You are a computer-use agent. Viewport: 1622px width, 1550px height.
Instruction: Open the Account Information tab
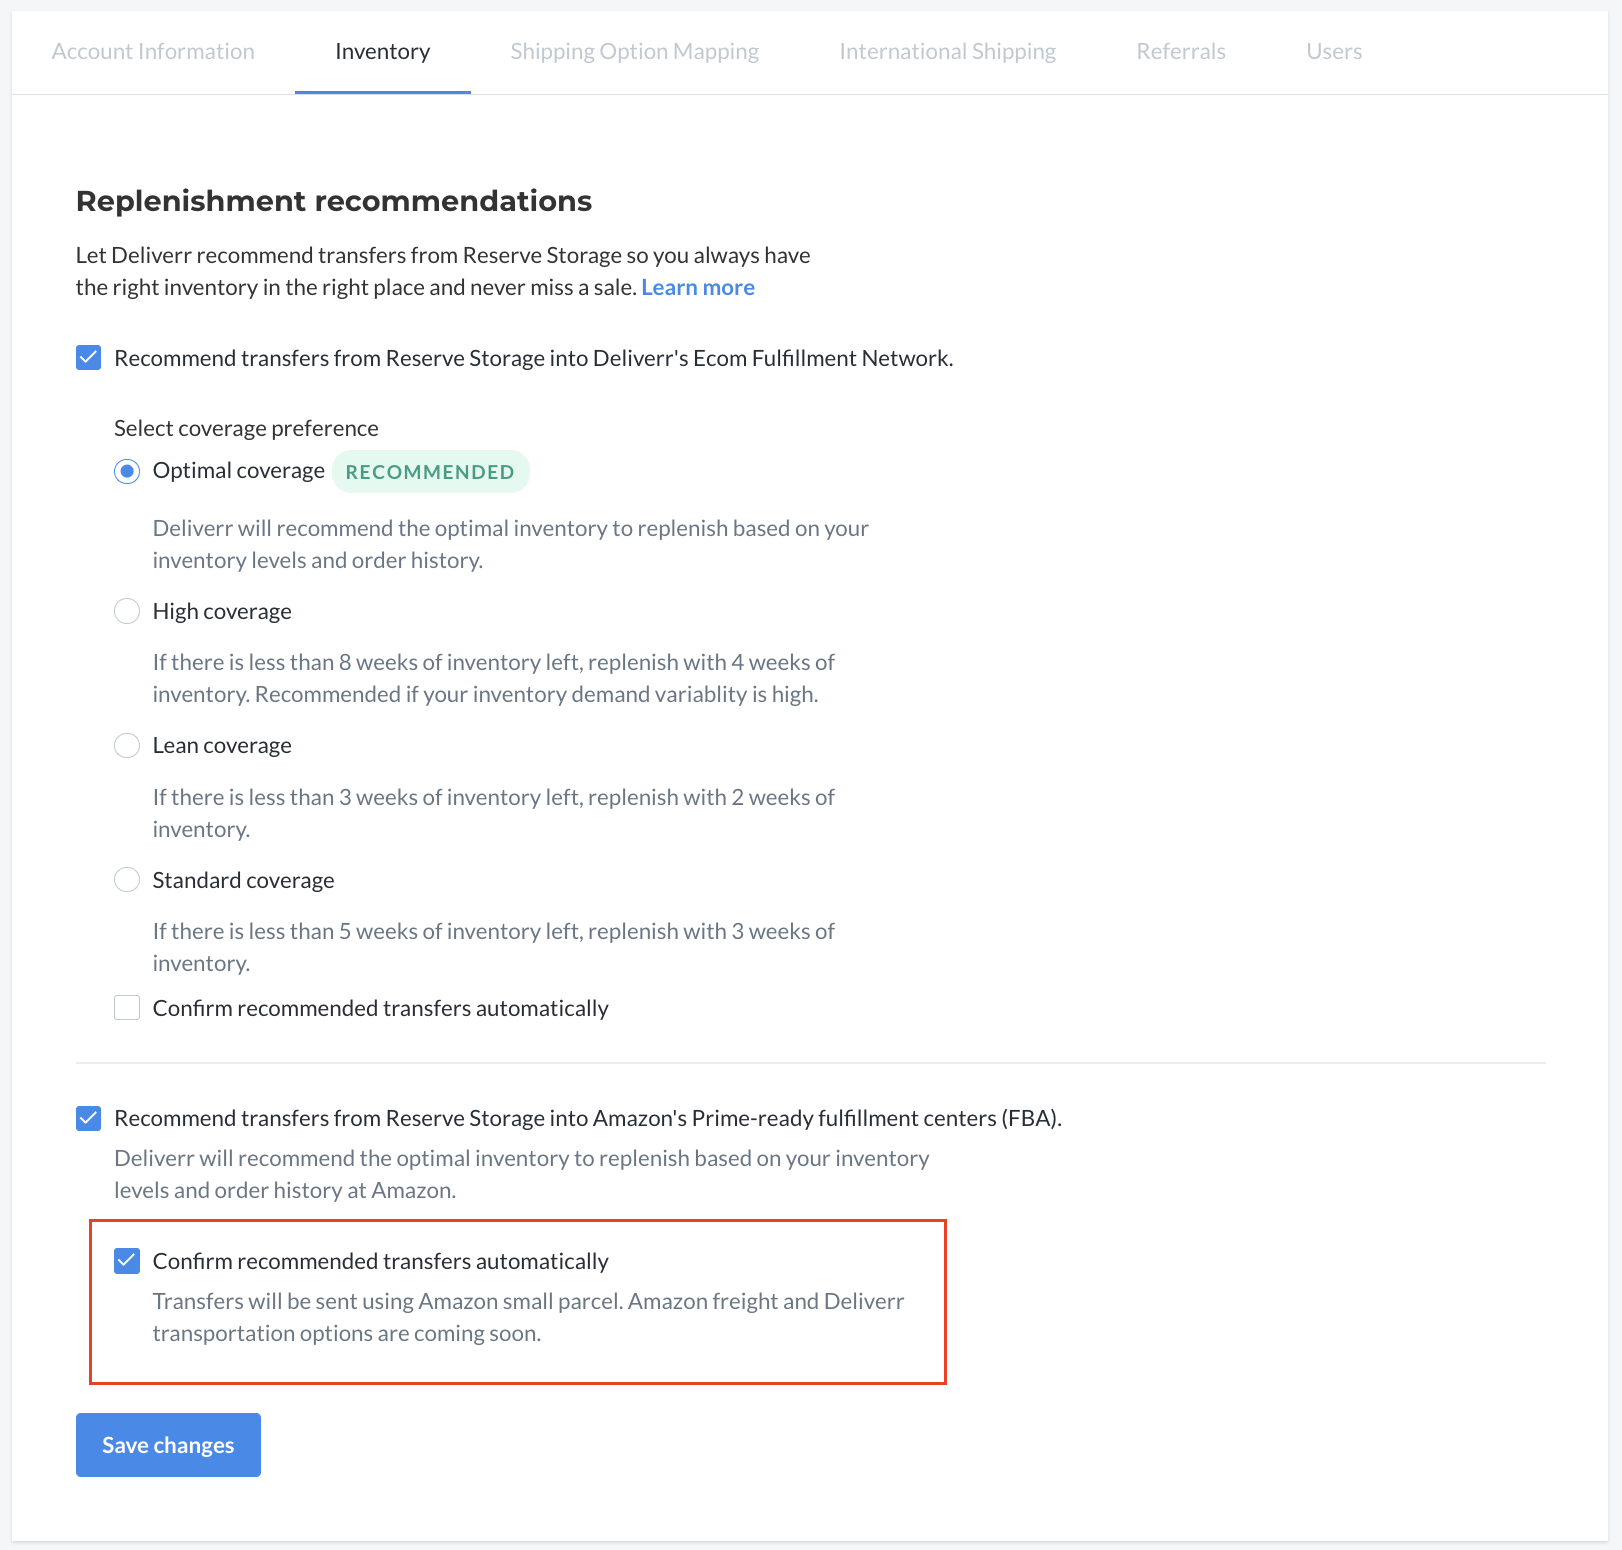click(153, 52)
